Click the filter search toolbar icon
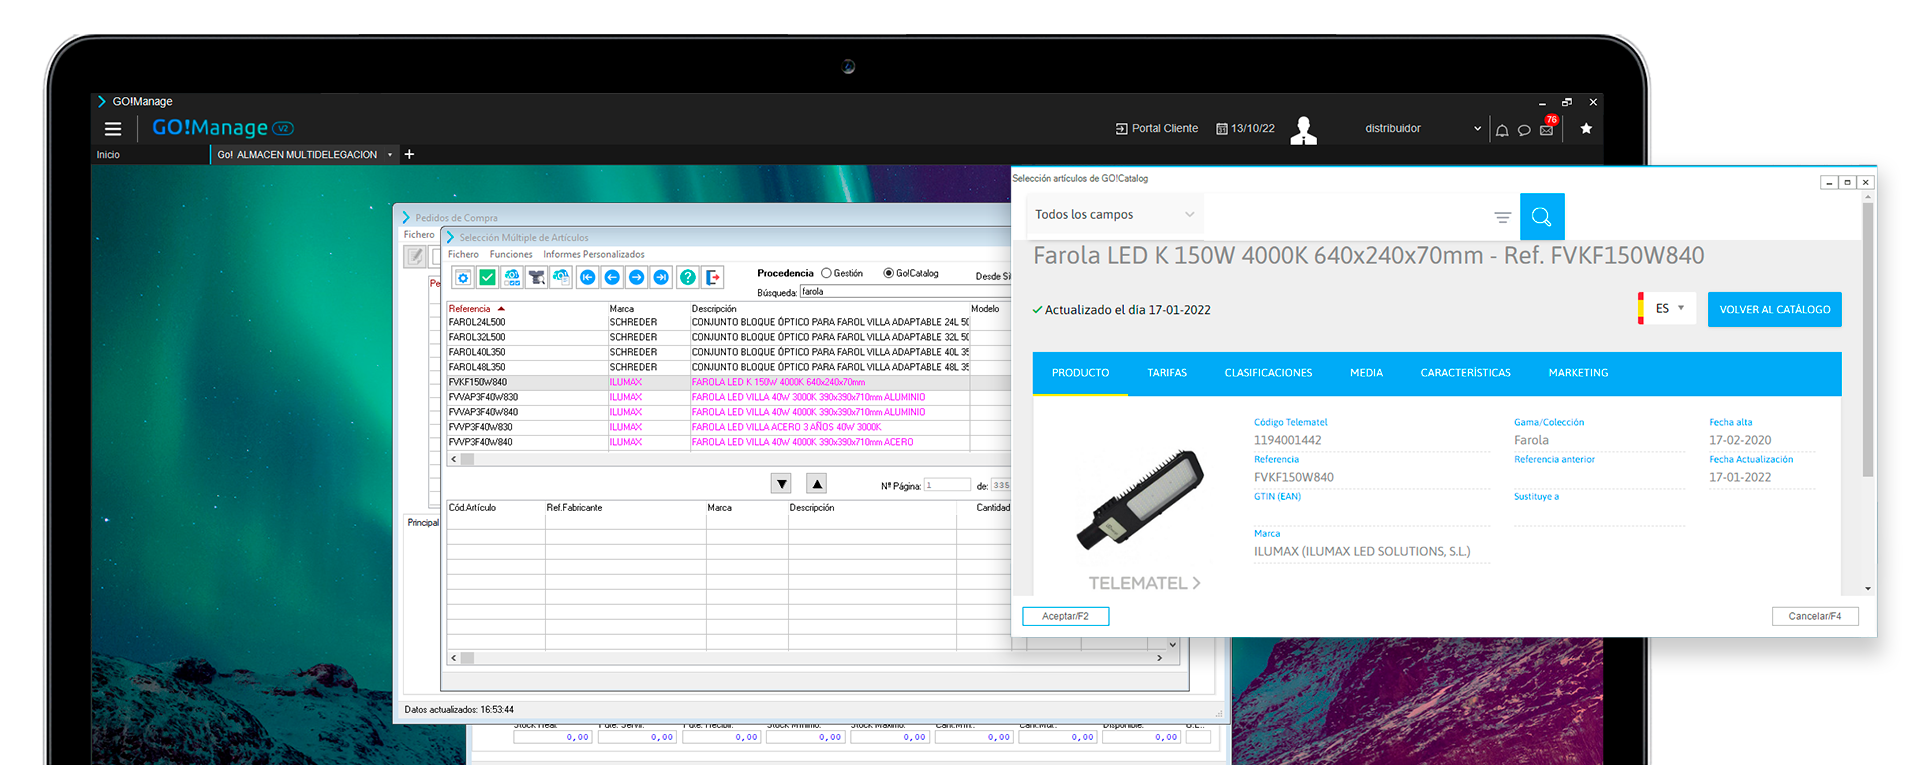Image resolution: width=1920 pixels, height=765 pixels. (537, 277)
